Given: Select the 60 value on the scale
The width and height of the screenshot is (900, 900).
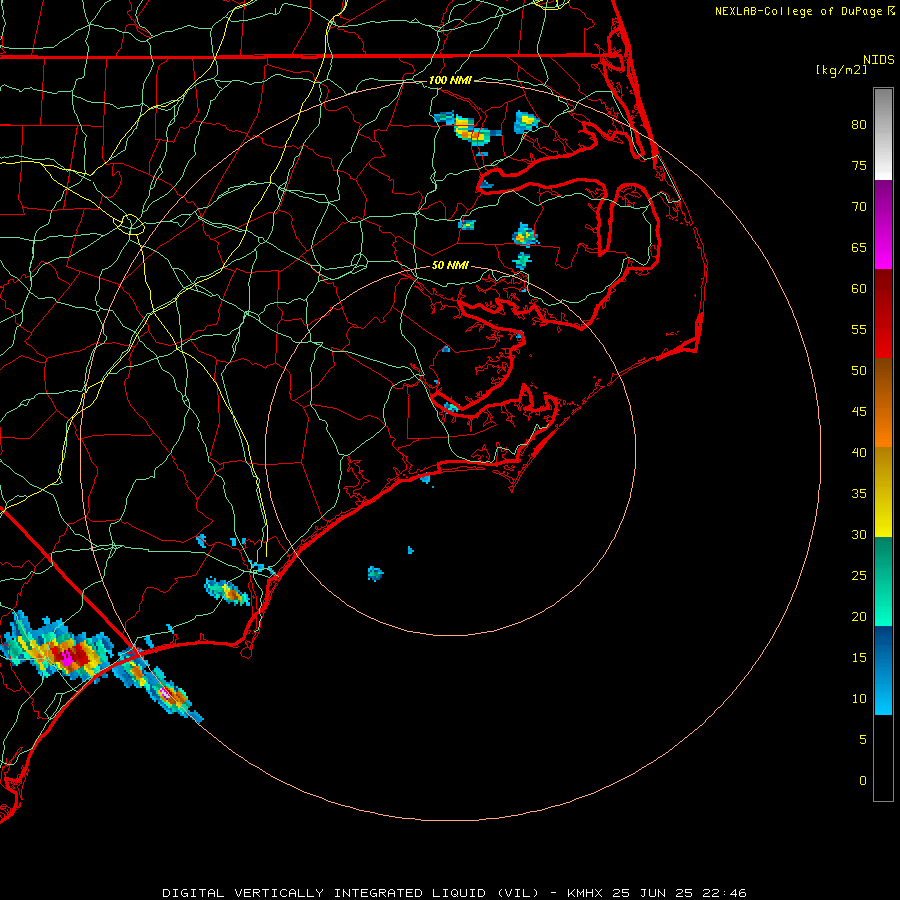Looking at the screenshot, I should [859, 289].
